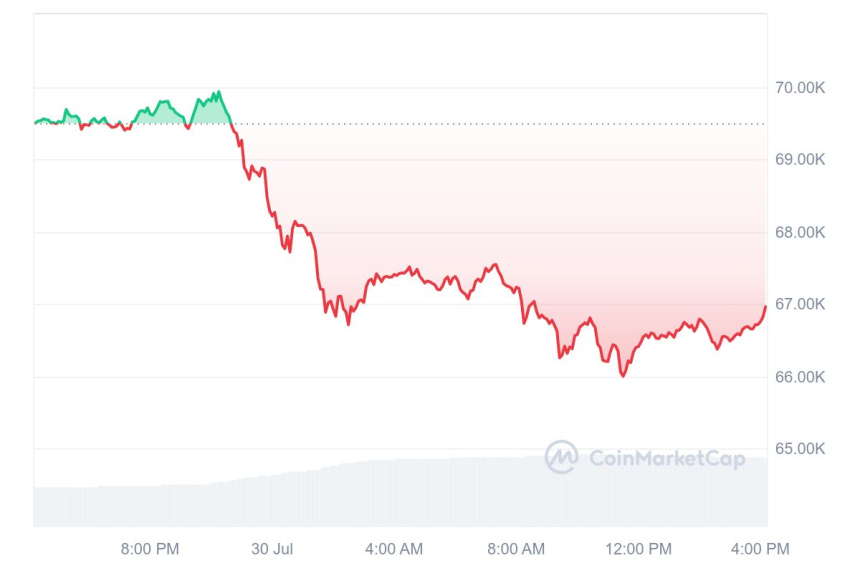Viewport: 860px width, 573px height.
Task: Click the CoinMarketCap logo icon
Action: (561, 457)
